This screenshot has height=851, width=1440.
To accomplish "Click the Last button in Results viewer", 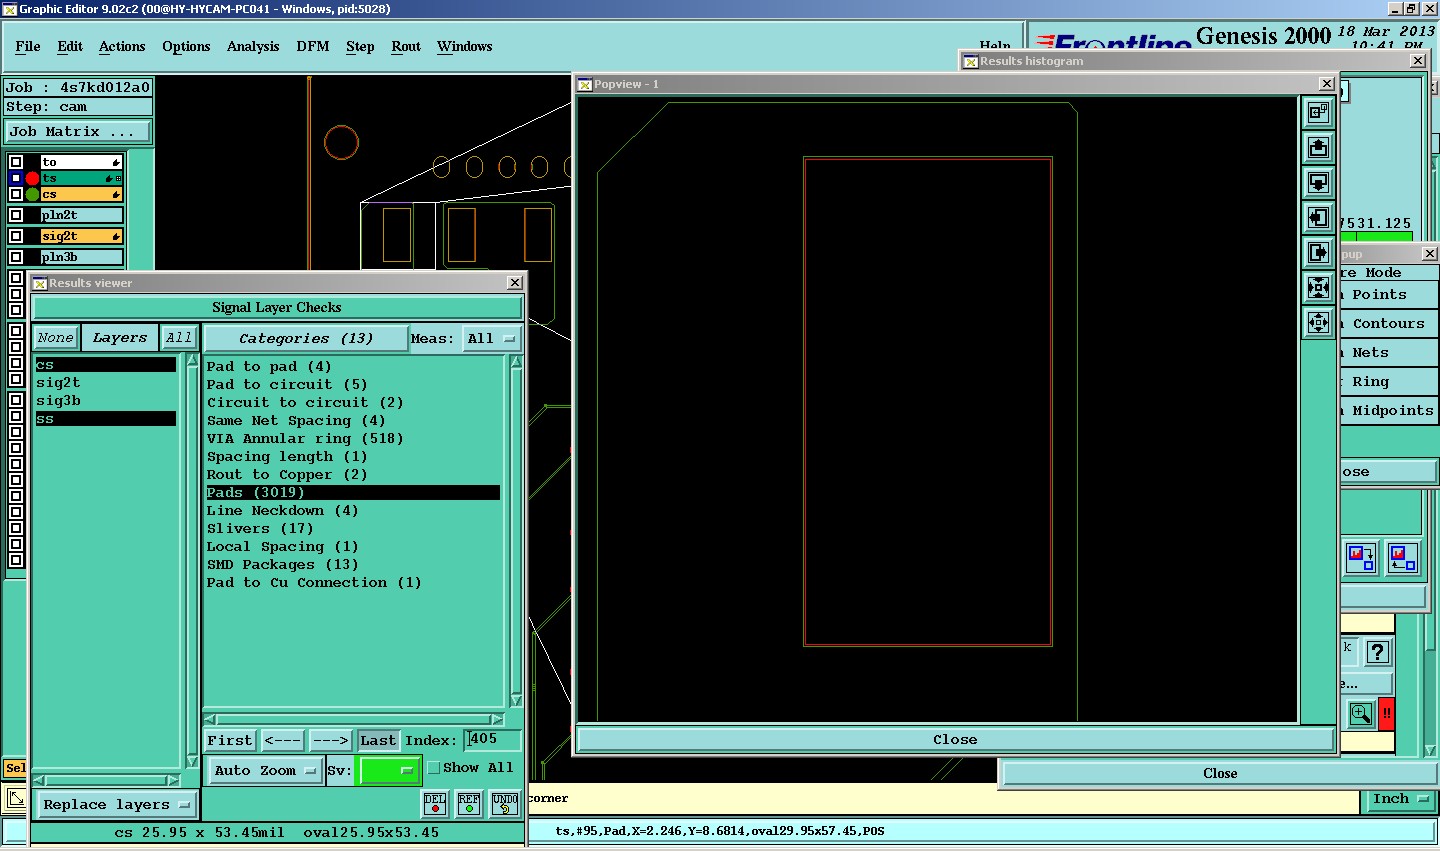I will 378,741.
